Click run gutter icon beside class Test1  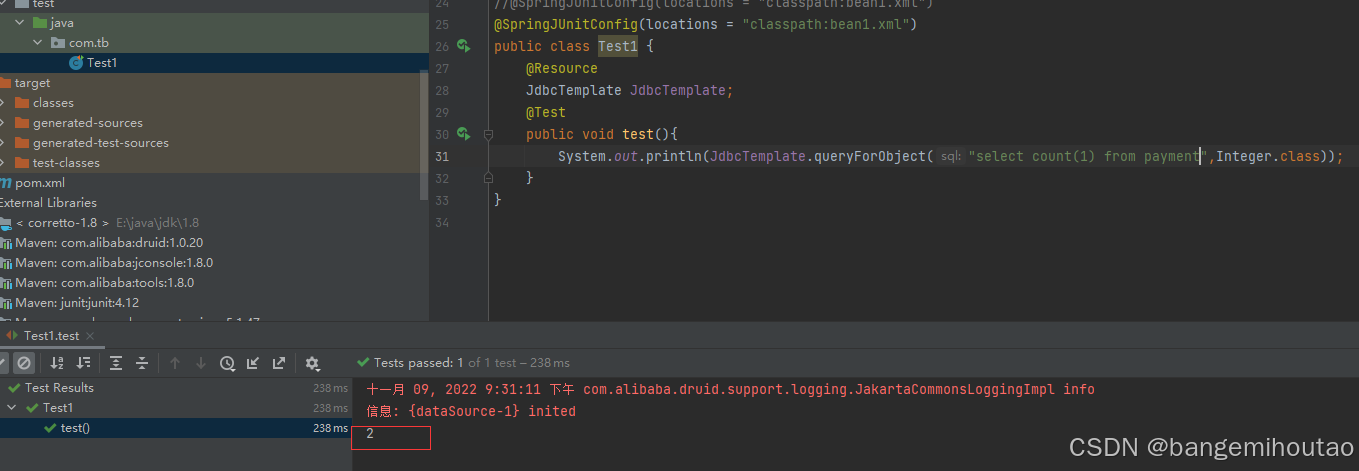click(x=463, y=46)
